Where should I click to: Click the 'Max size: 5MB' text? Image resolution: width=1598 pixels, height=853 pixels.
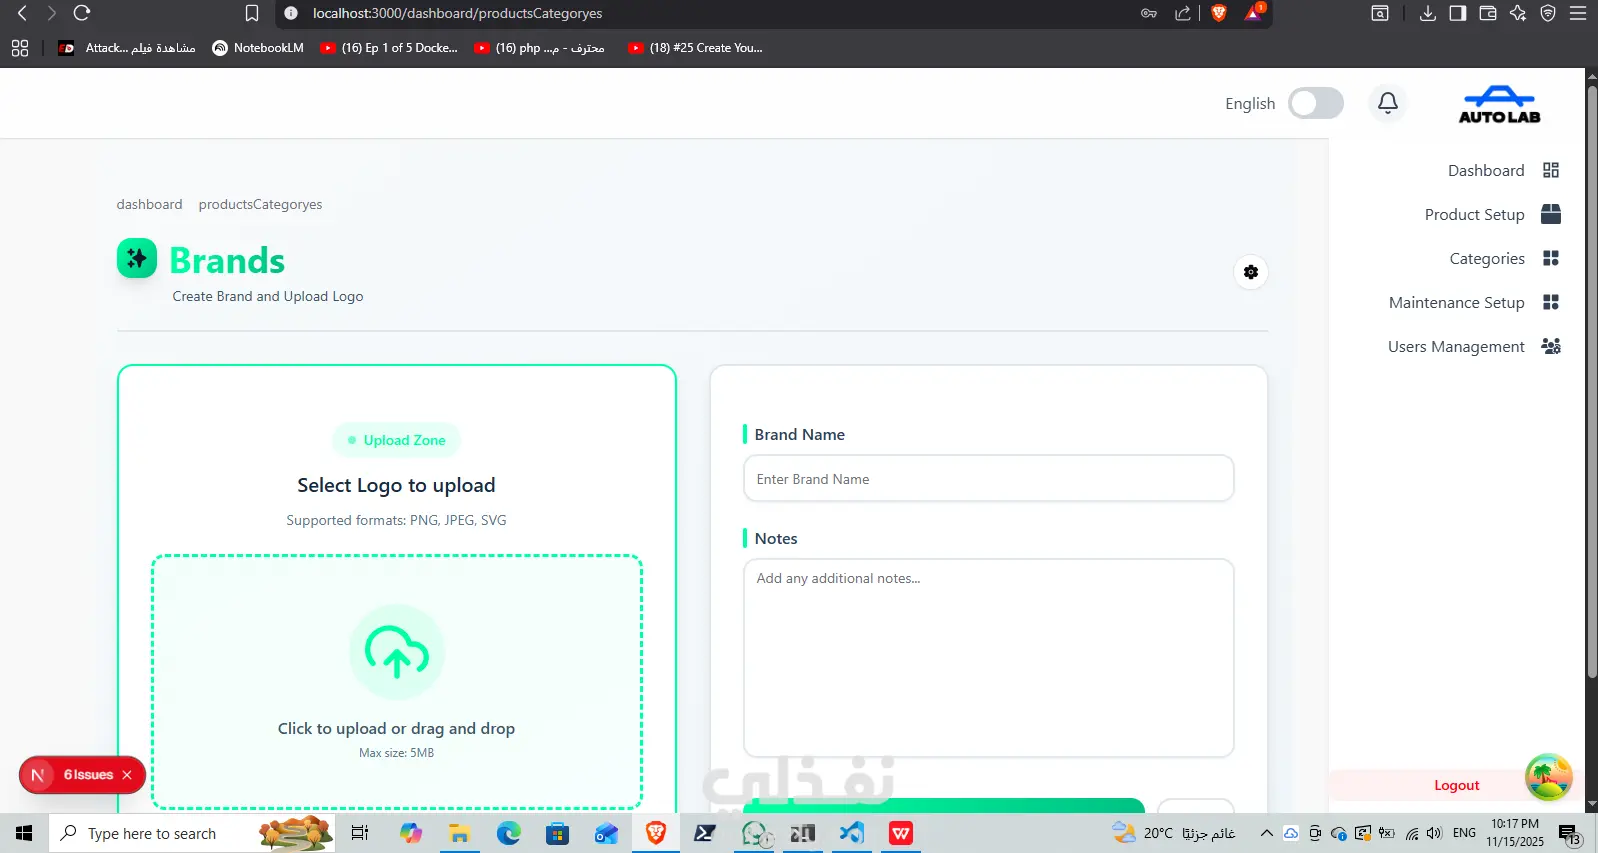tap(396, 753)
